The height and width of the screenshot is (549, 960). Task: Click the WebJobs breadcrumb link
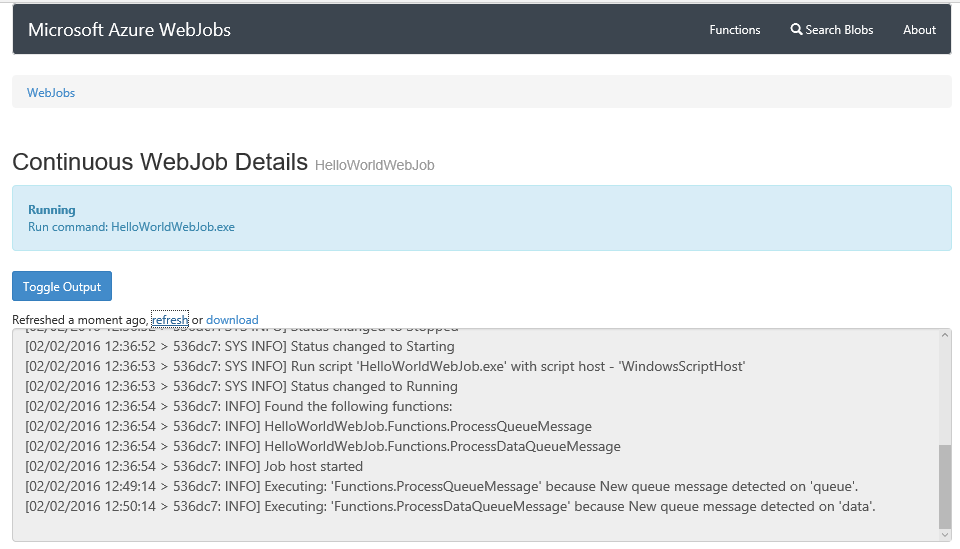[x=51, y=93]
